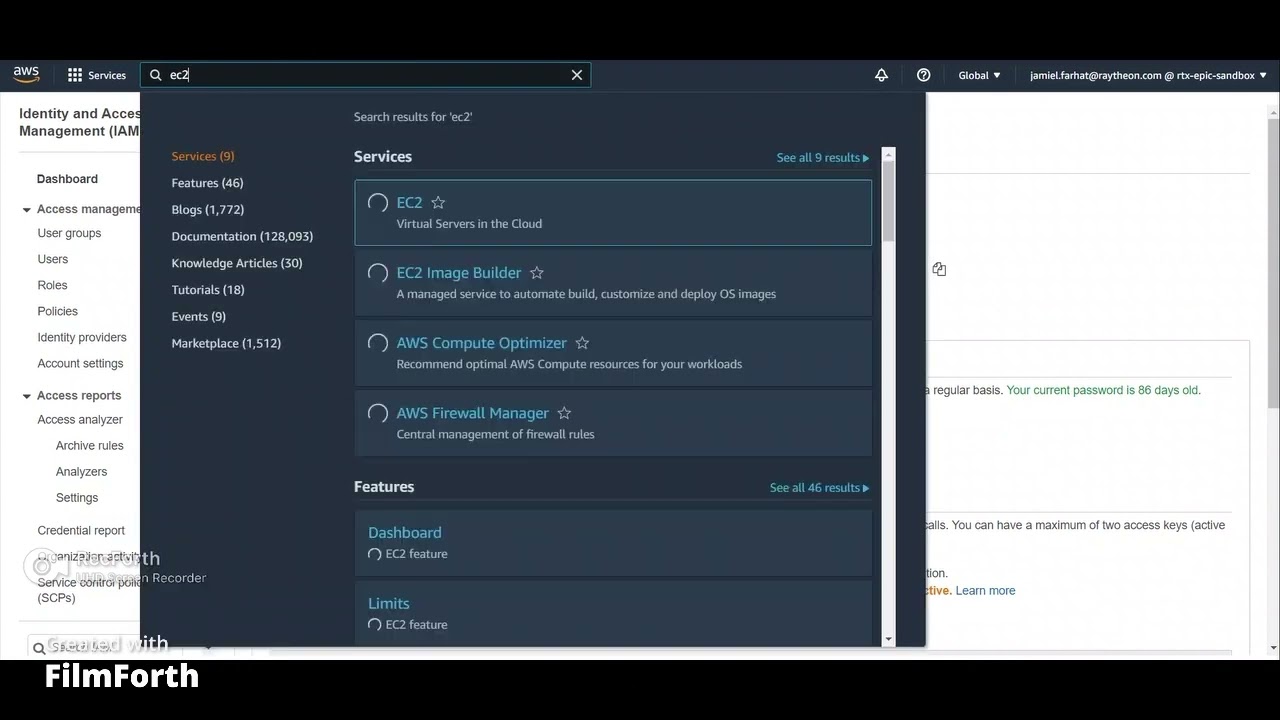Screen dimensions: 1280x720
Task: Select Events (9) filter category
Action: click(x=199, y=316)
